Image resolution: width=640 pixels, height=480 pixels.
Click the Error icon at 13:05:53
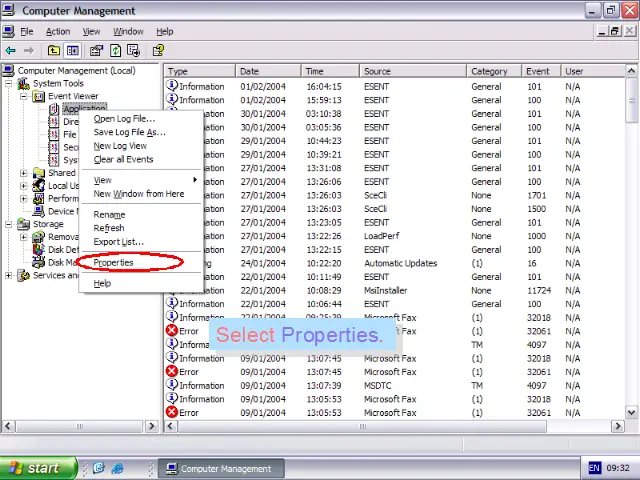tap(172, 412)
